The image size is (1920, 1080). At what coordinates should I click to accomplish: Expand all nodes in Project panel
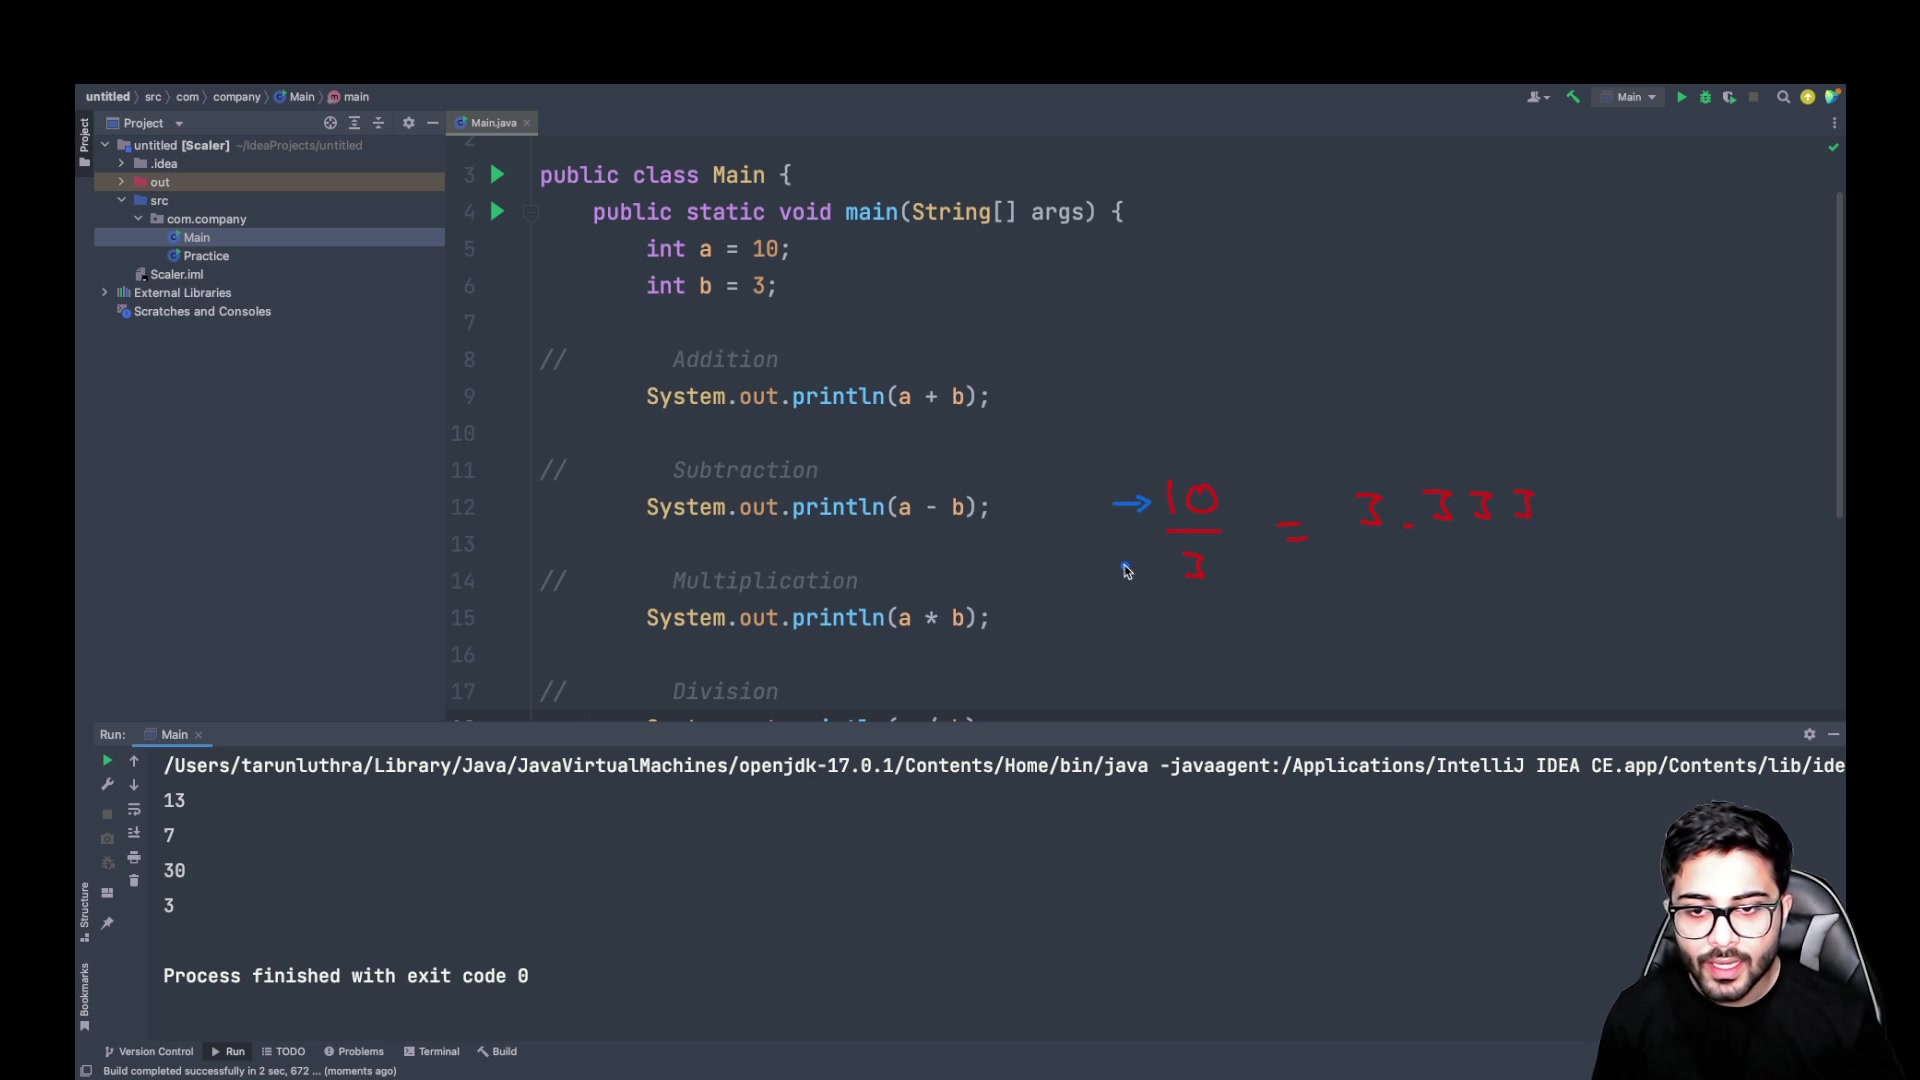[x=354, y=123]
